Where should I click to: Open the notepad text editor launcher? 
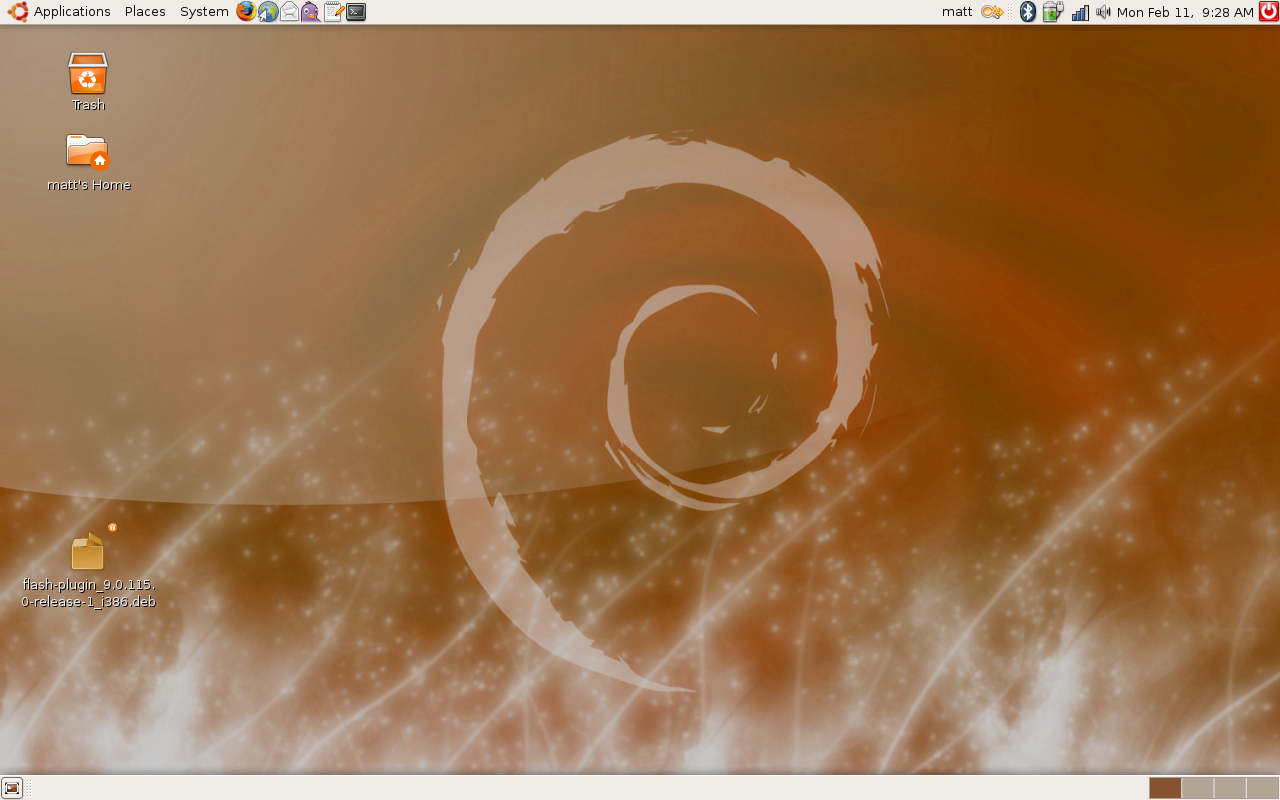click(x=333, y=12)
